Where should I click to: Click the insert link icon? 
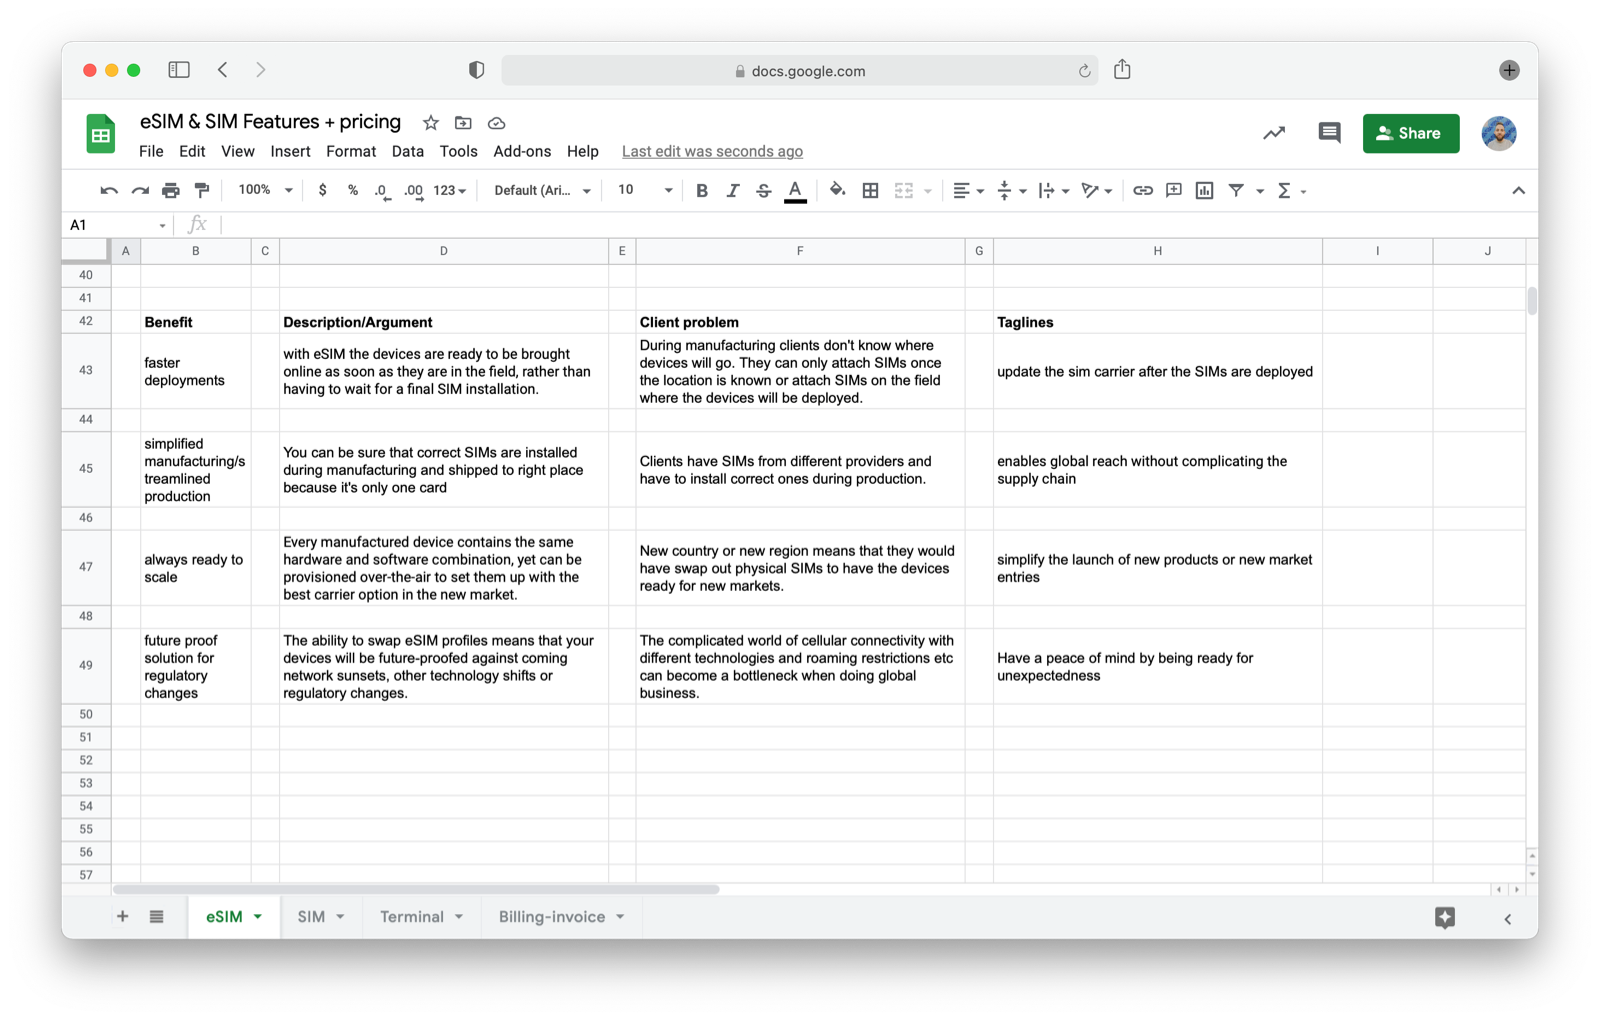(1142, 190)
